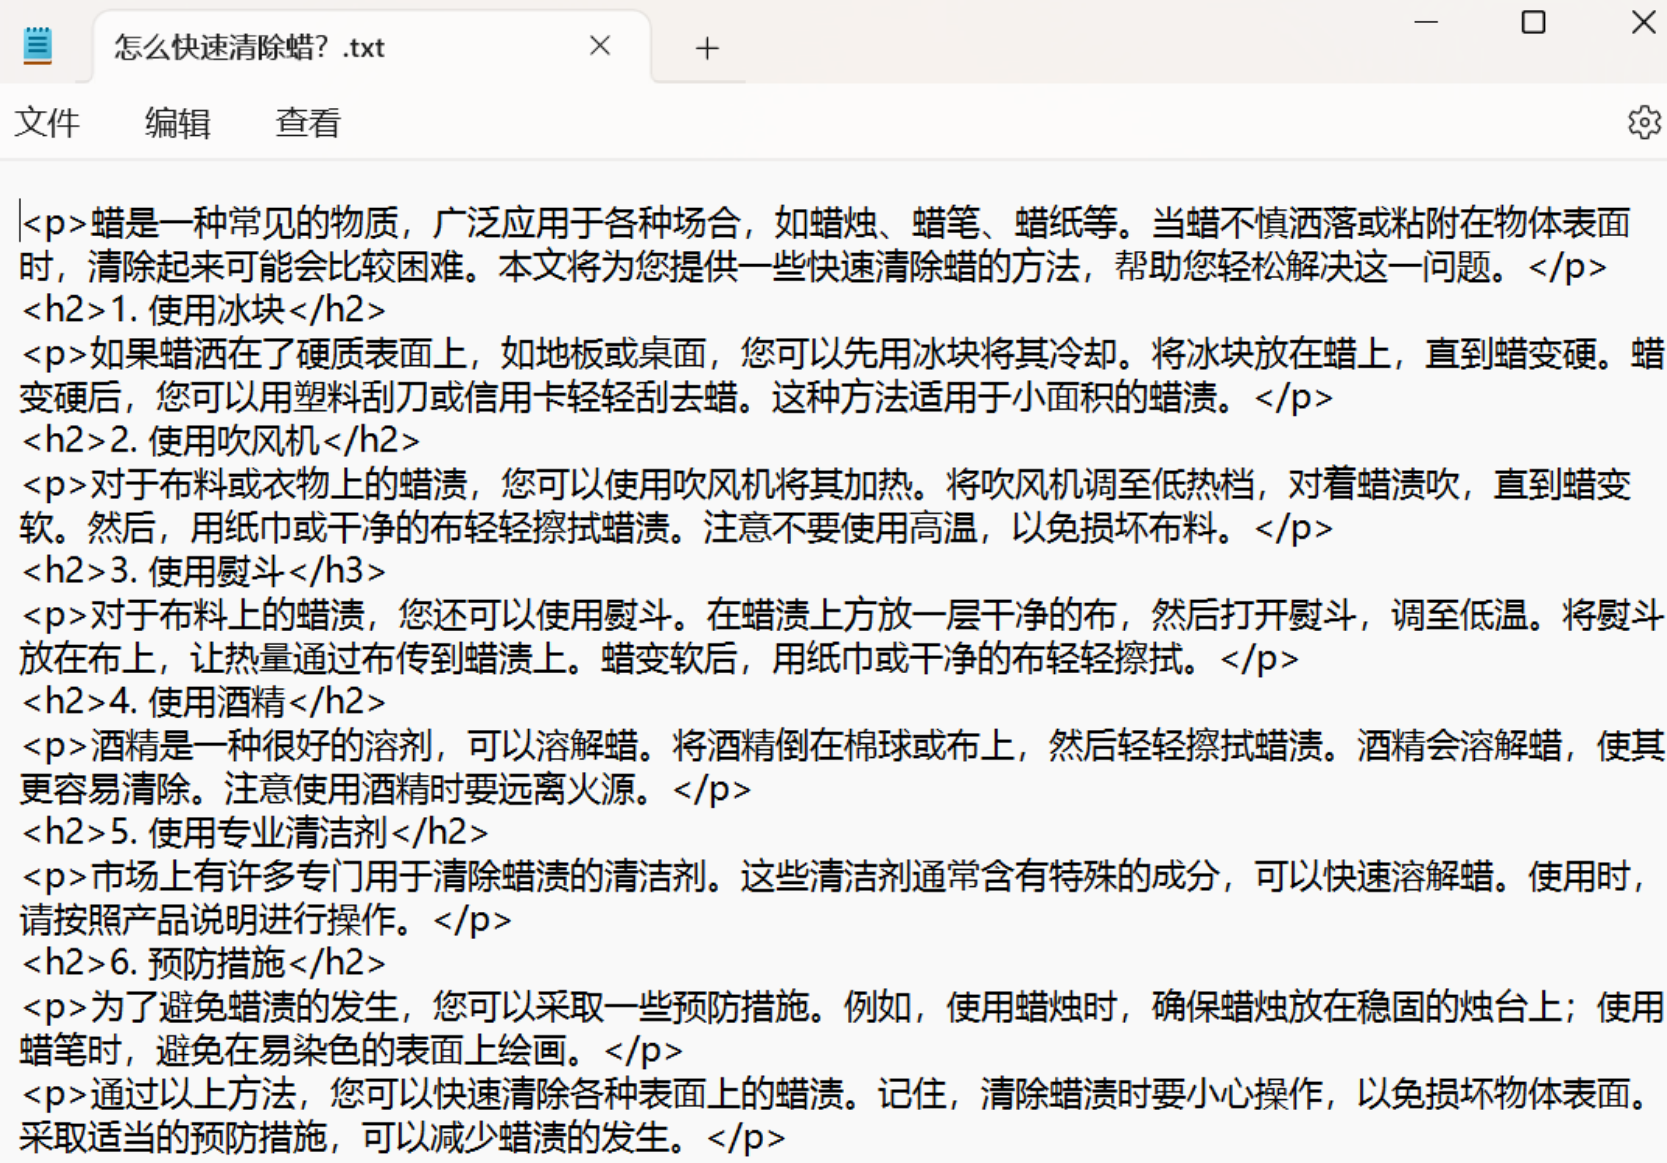
Task: Click the line starting 放在布上，让热量通过布
Action: point(659,659)
